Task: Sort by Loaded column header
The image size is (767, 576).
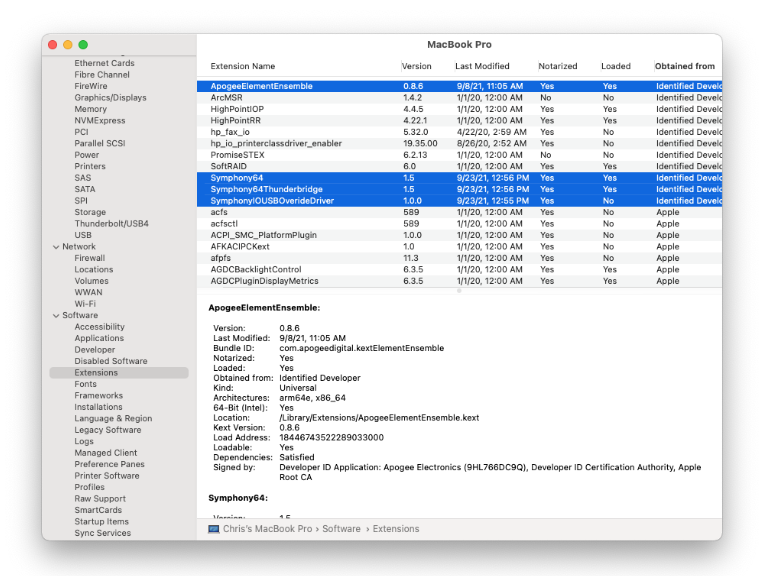Action: pyautogui.click(x=615, y=66)
